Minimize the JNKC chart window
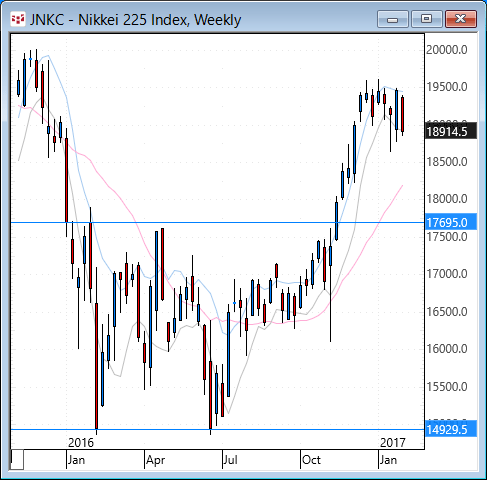Image resolution: width=487 pixels, height=480 pixels. (393, 19)
